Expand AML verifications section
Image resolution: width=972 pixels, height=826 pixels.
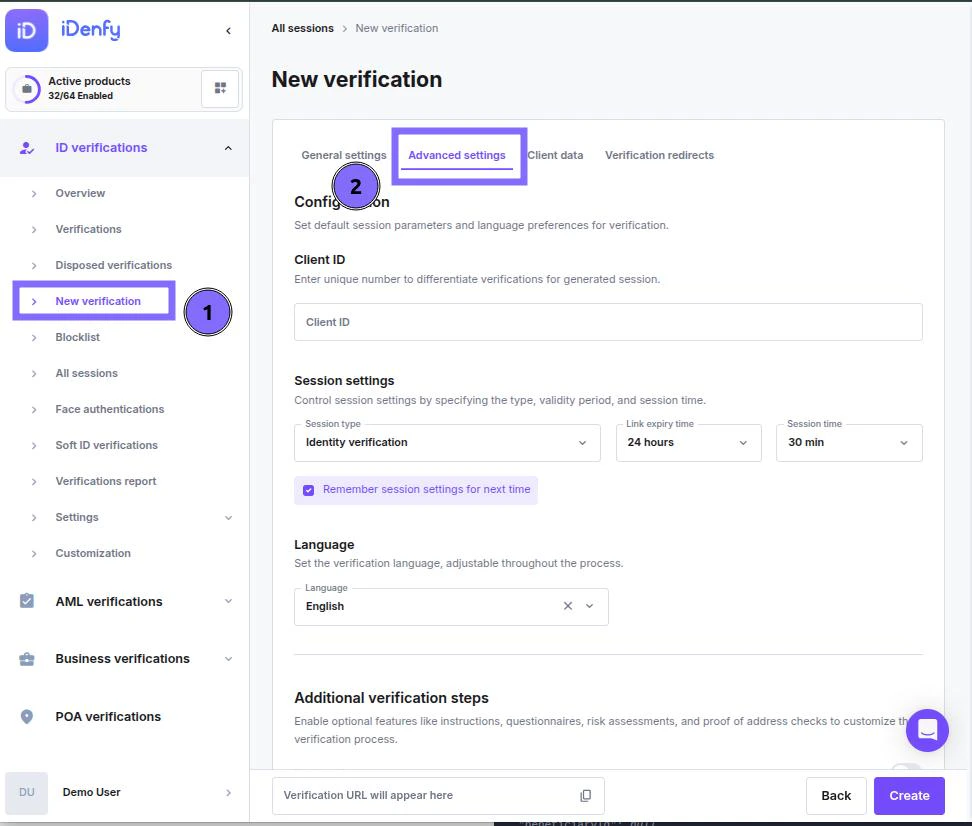228,601
